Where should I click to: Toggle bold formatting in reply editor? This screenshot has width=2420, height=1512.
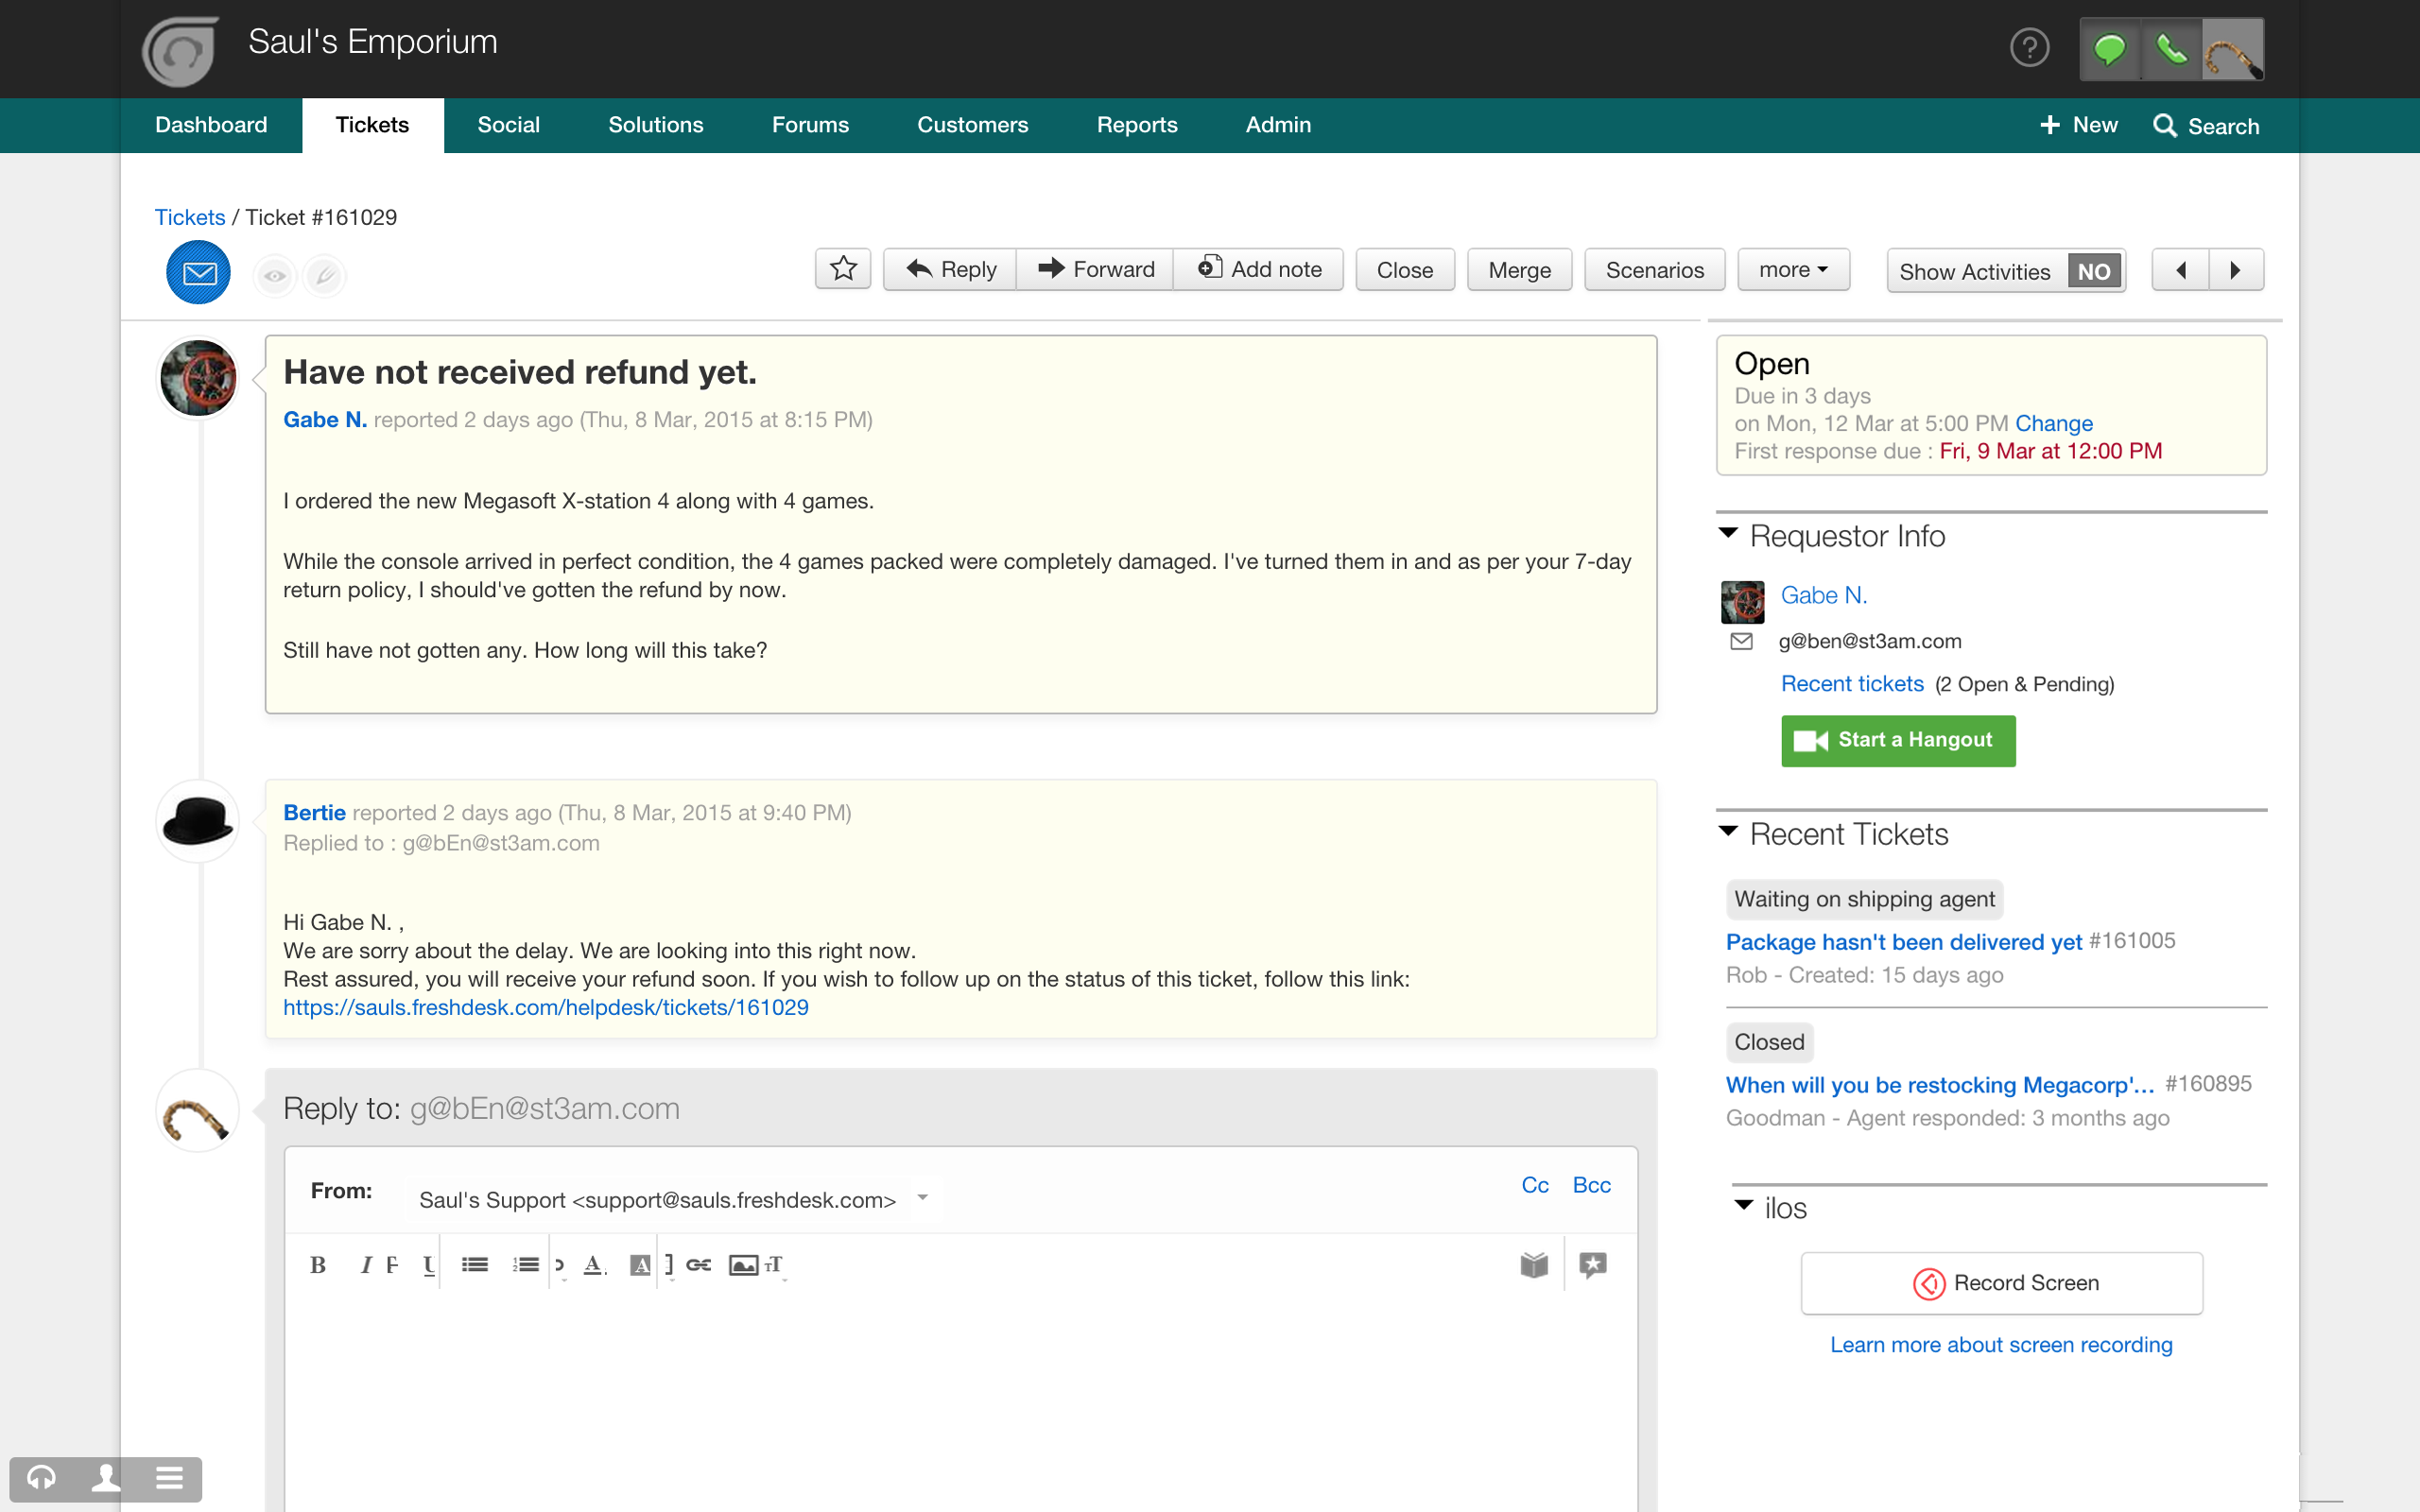(318, 1265)
